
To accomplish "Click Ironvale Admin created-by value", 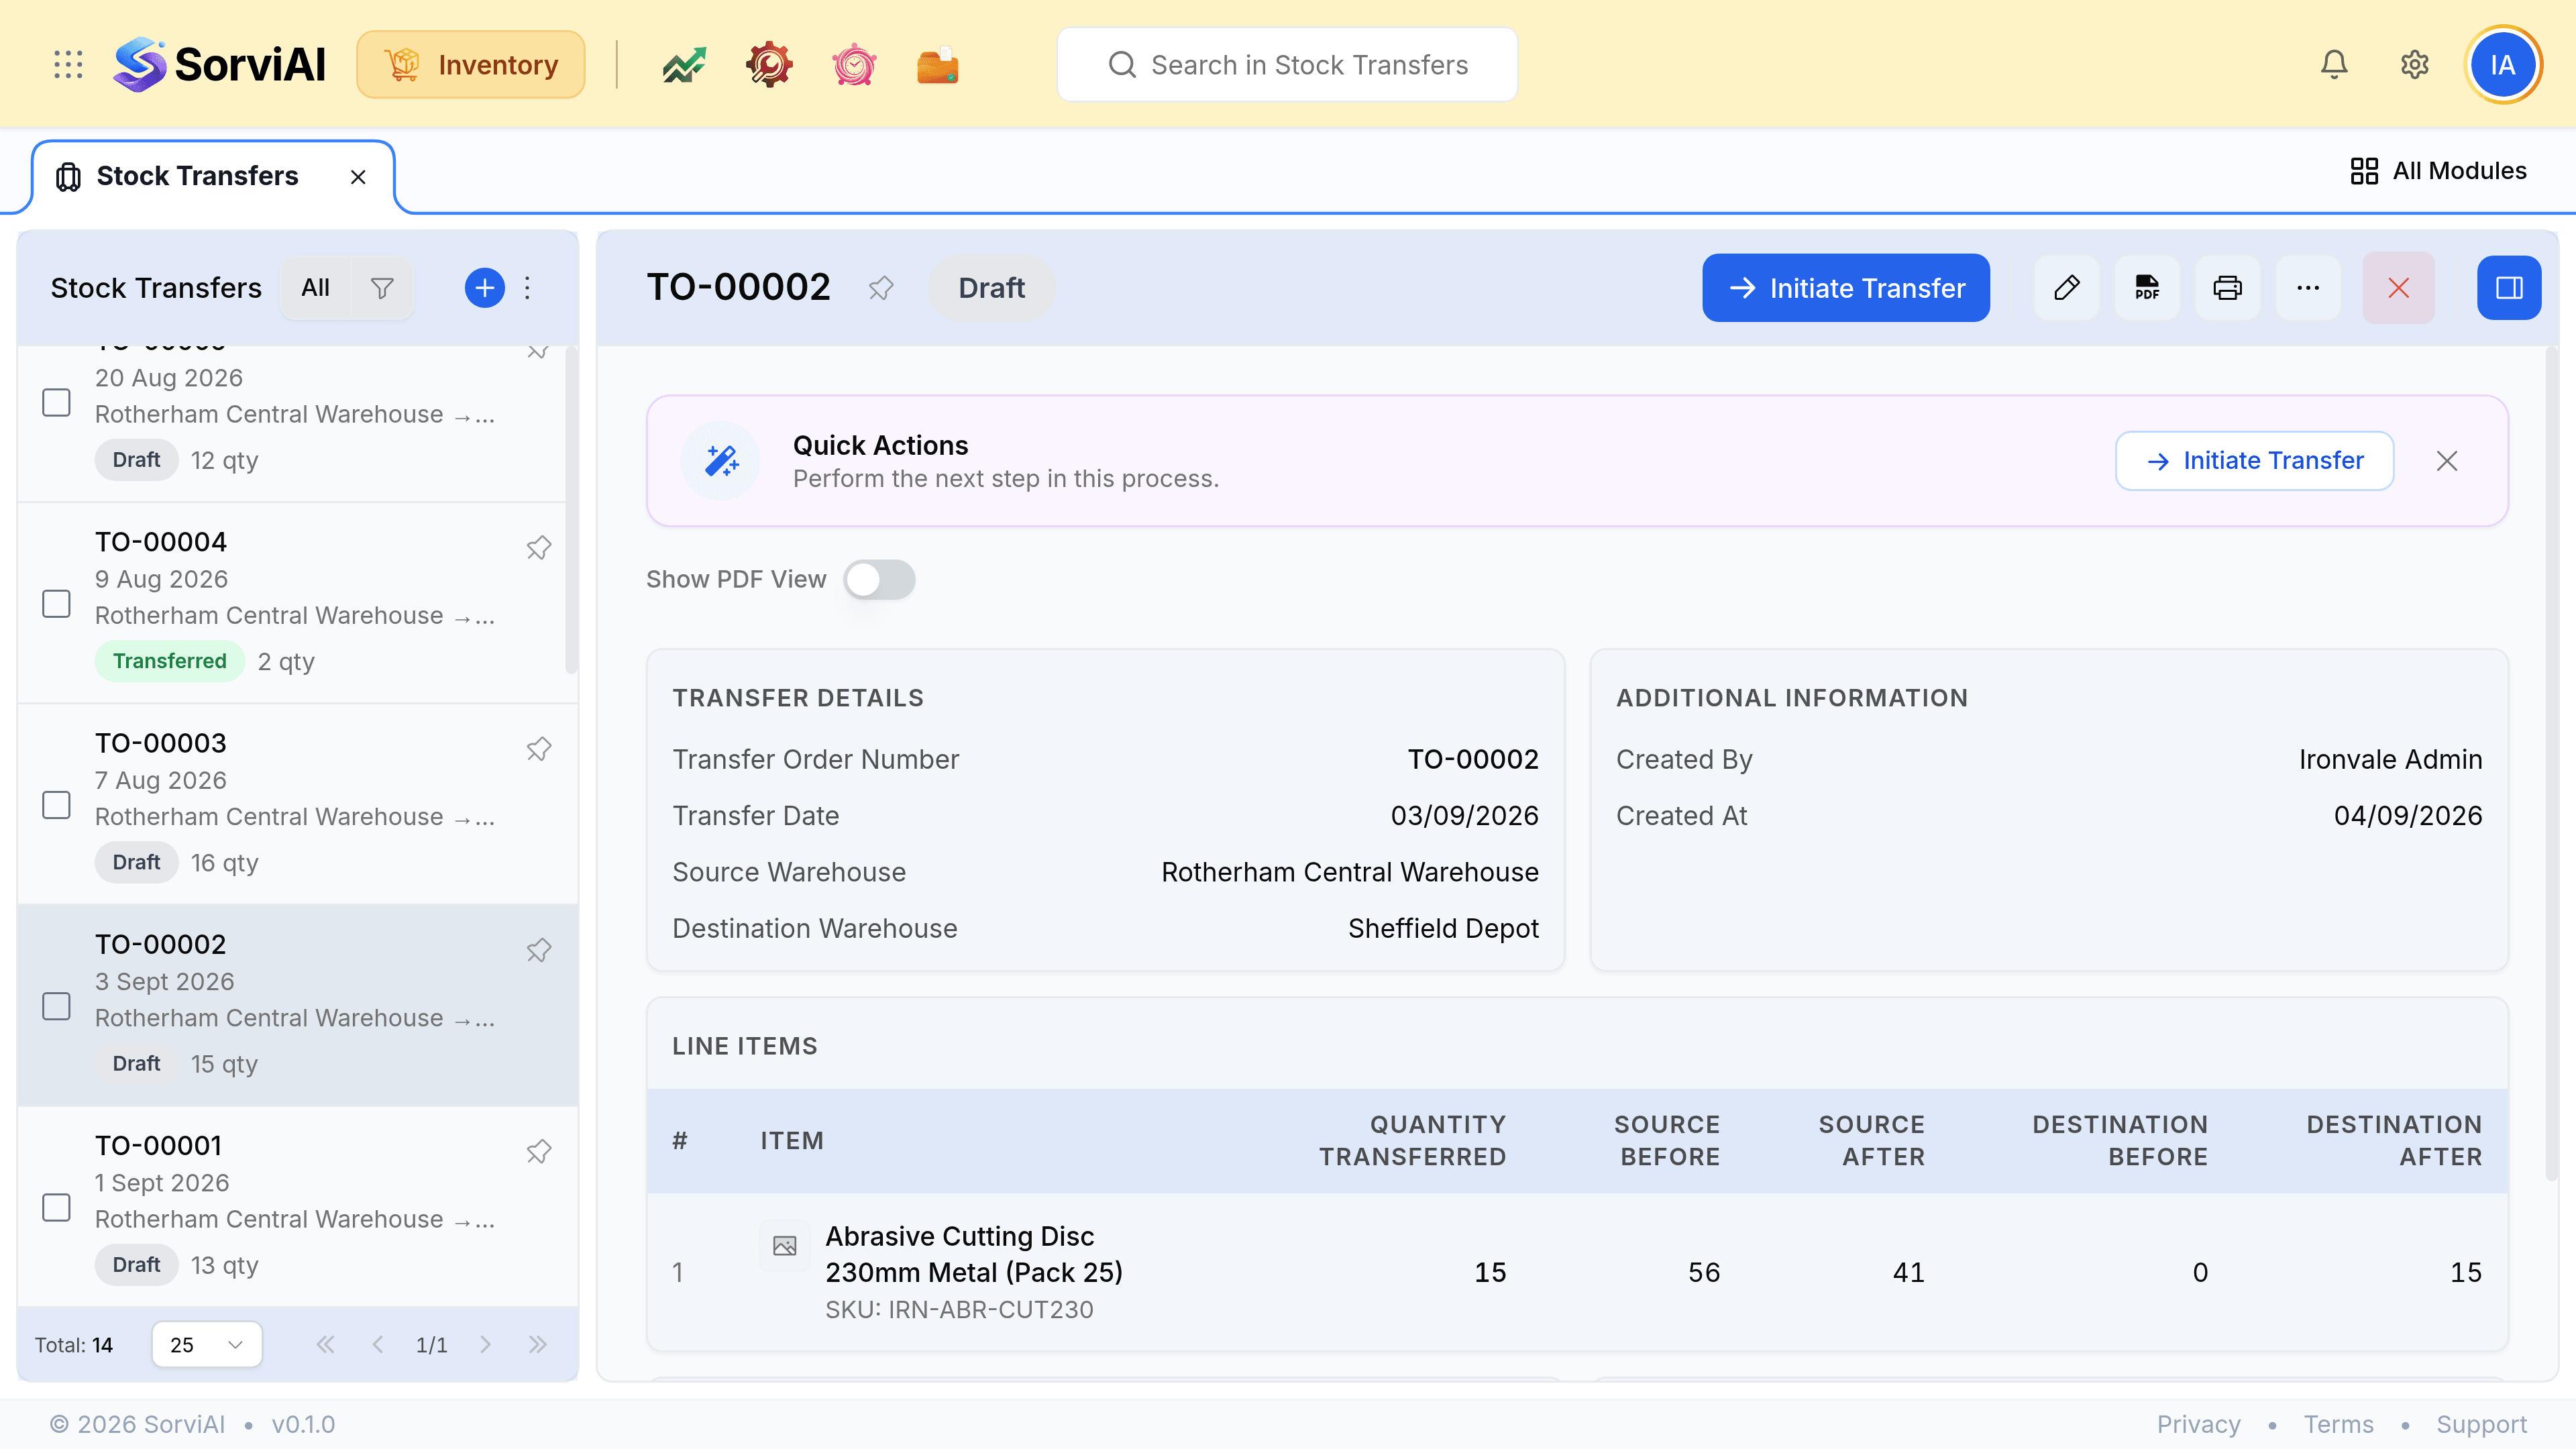I will pos(2390,759).
